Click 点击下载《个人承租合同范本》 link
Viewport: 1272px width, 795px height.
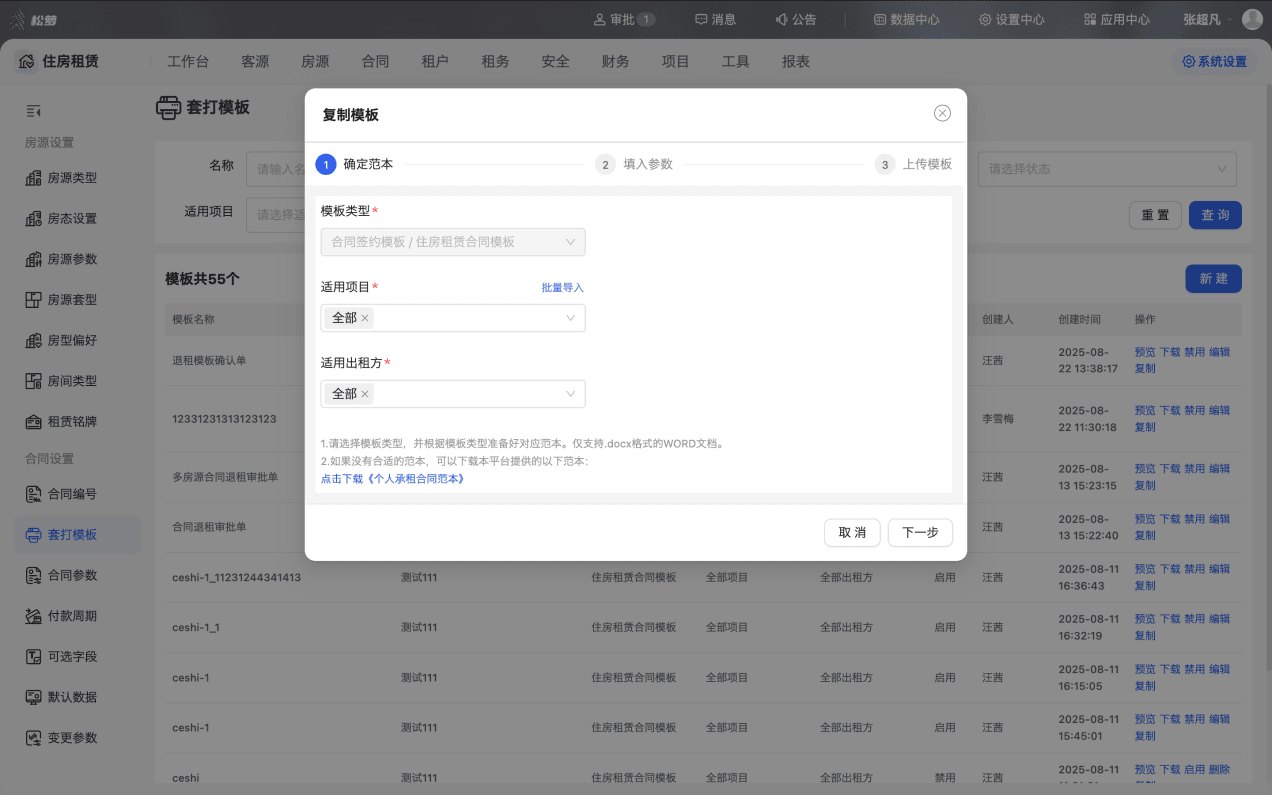pyautogui.click(x=392, y=479)
